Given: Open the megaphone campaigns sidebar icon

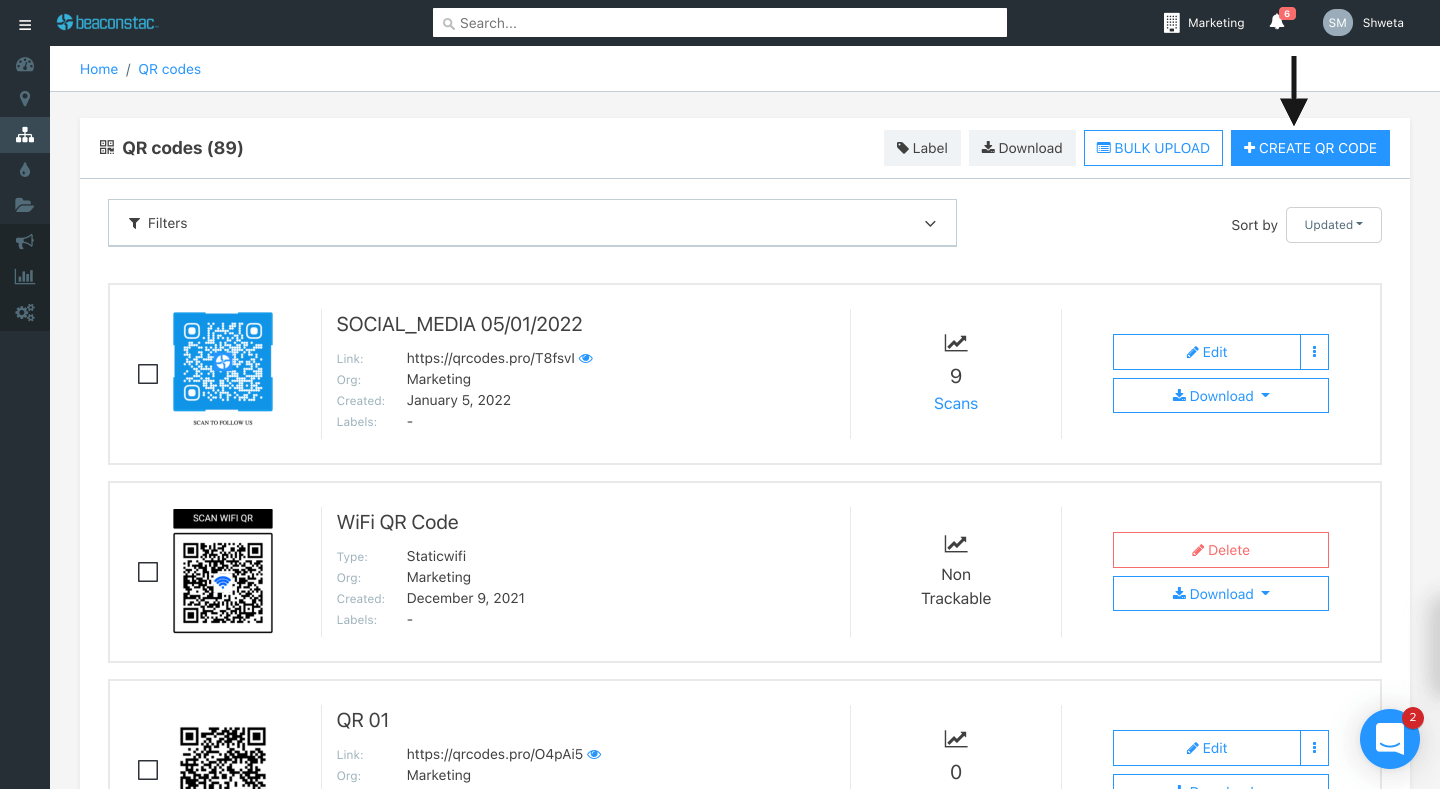Looking at the screenshot, I should (25, 241).
